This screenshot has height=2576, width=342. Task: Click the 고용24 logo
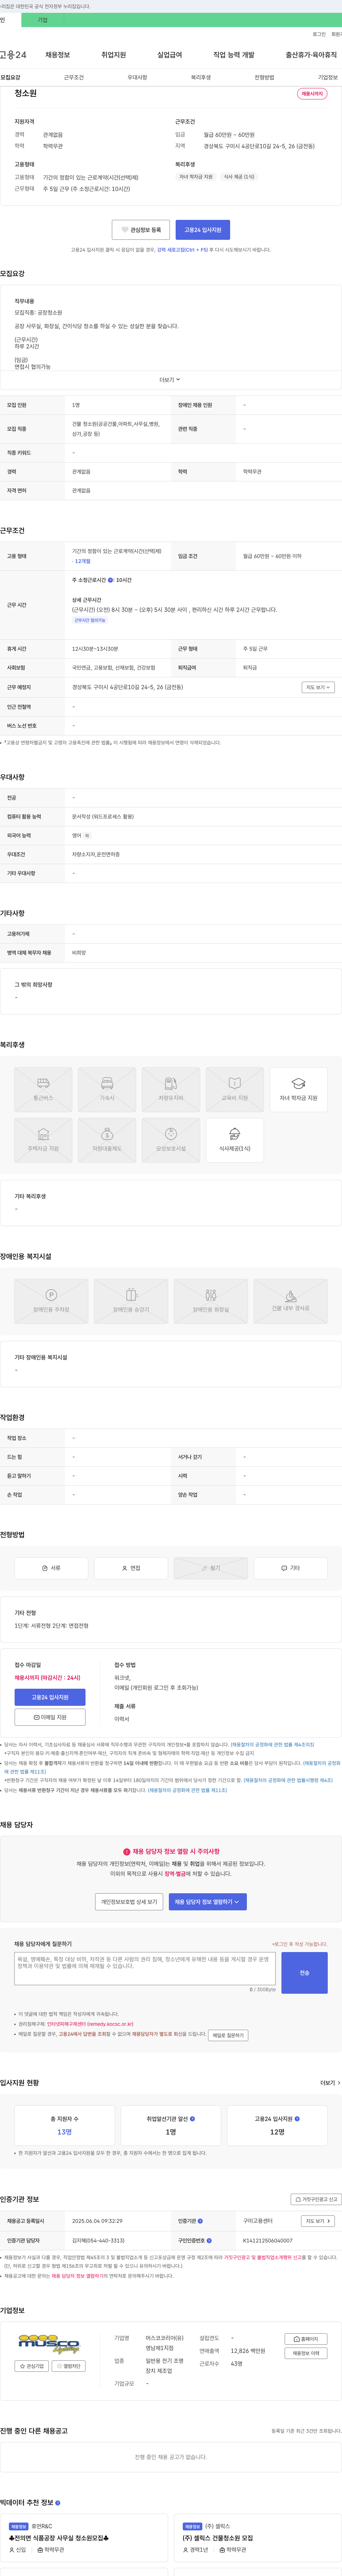pyautogui.click(x=13, y=55)
